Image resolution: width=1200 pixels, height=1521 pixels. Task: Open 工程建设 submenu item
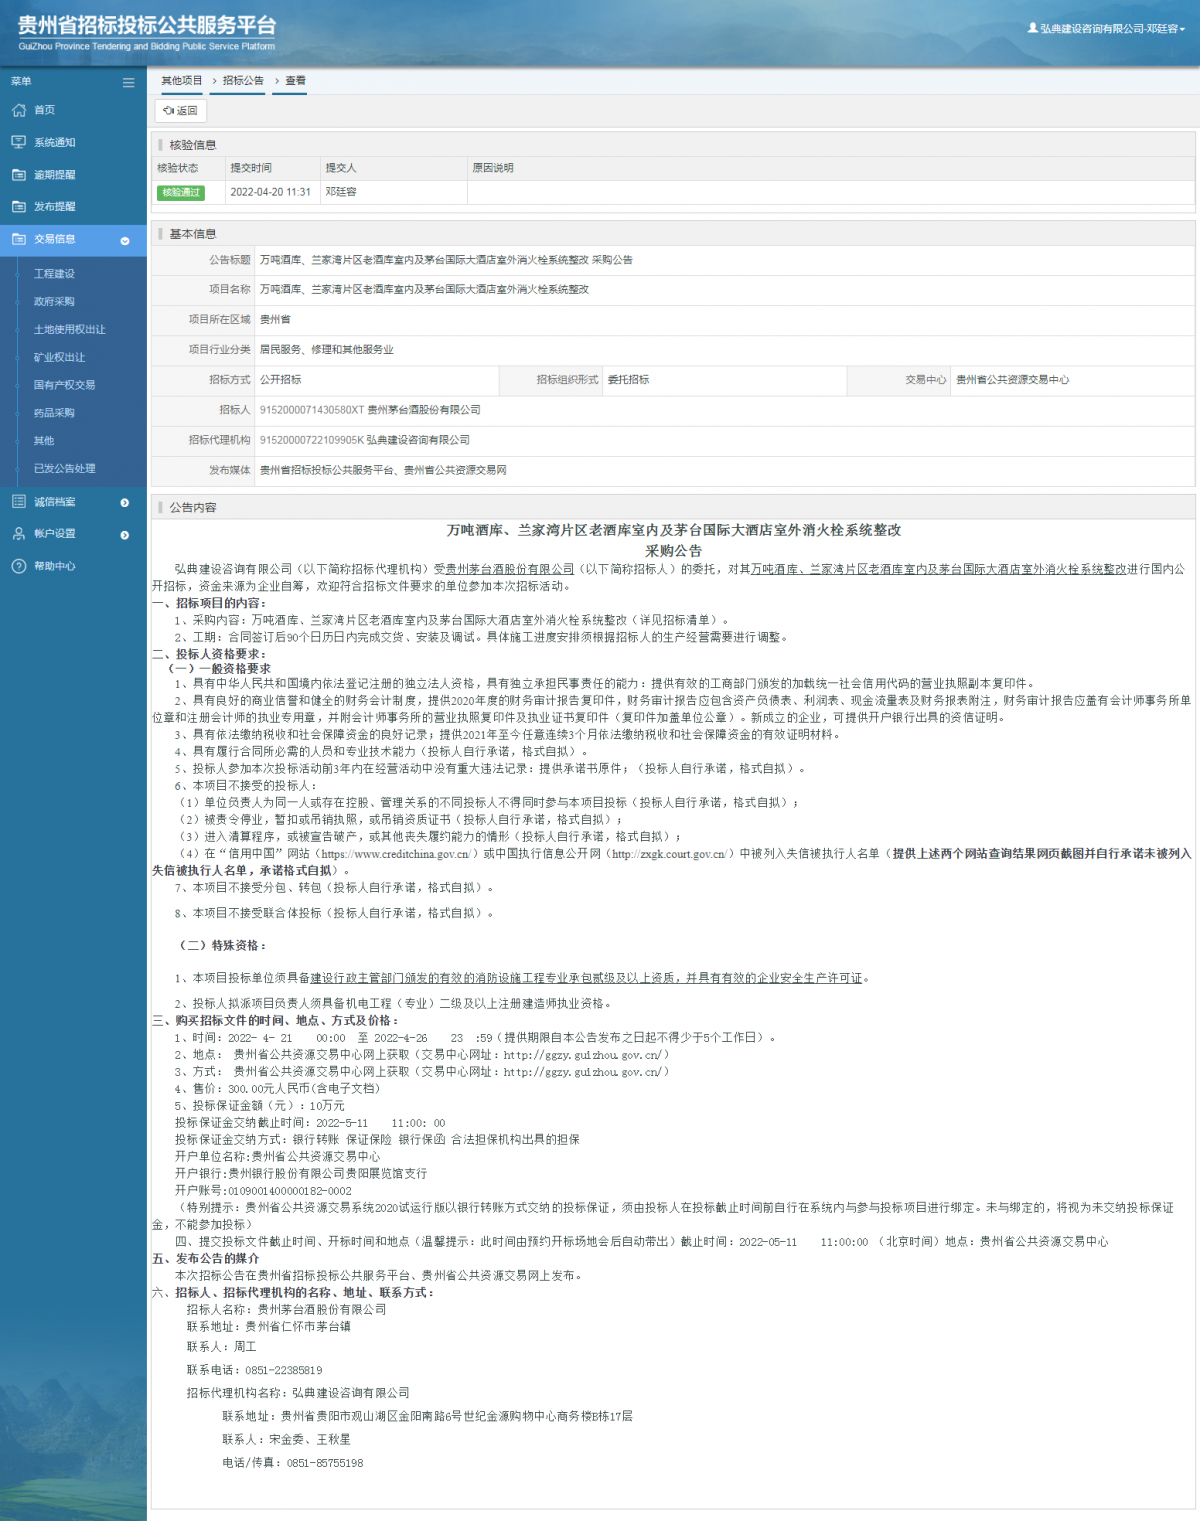click(x=54, y=273)
